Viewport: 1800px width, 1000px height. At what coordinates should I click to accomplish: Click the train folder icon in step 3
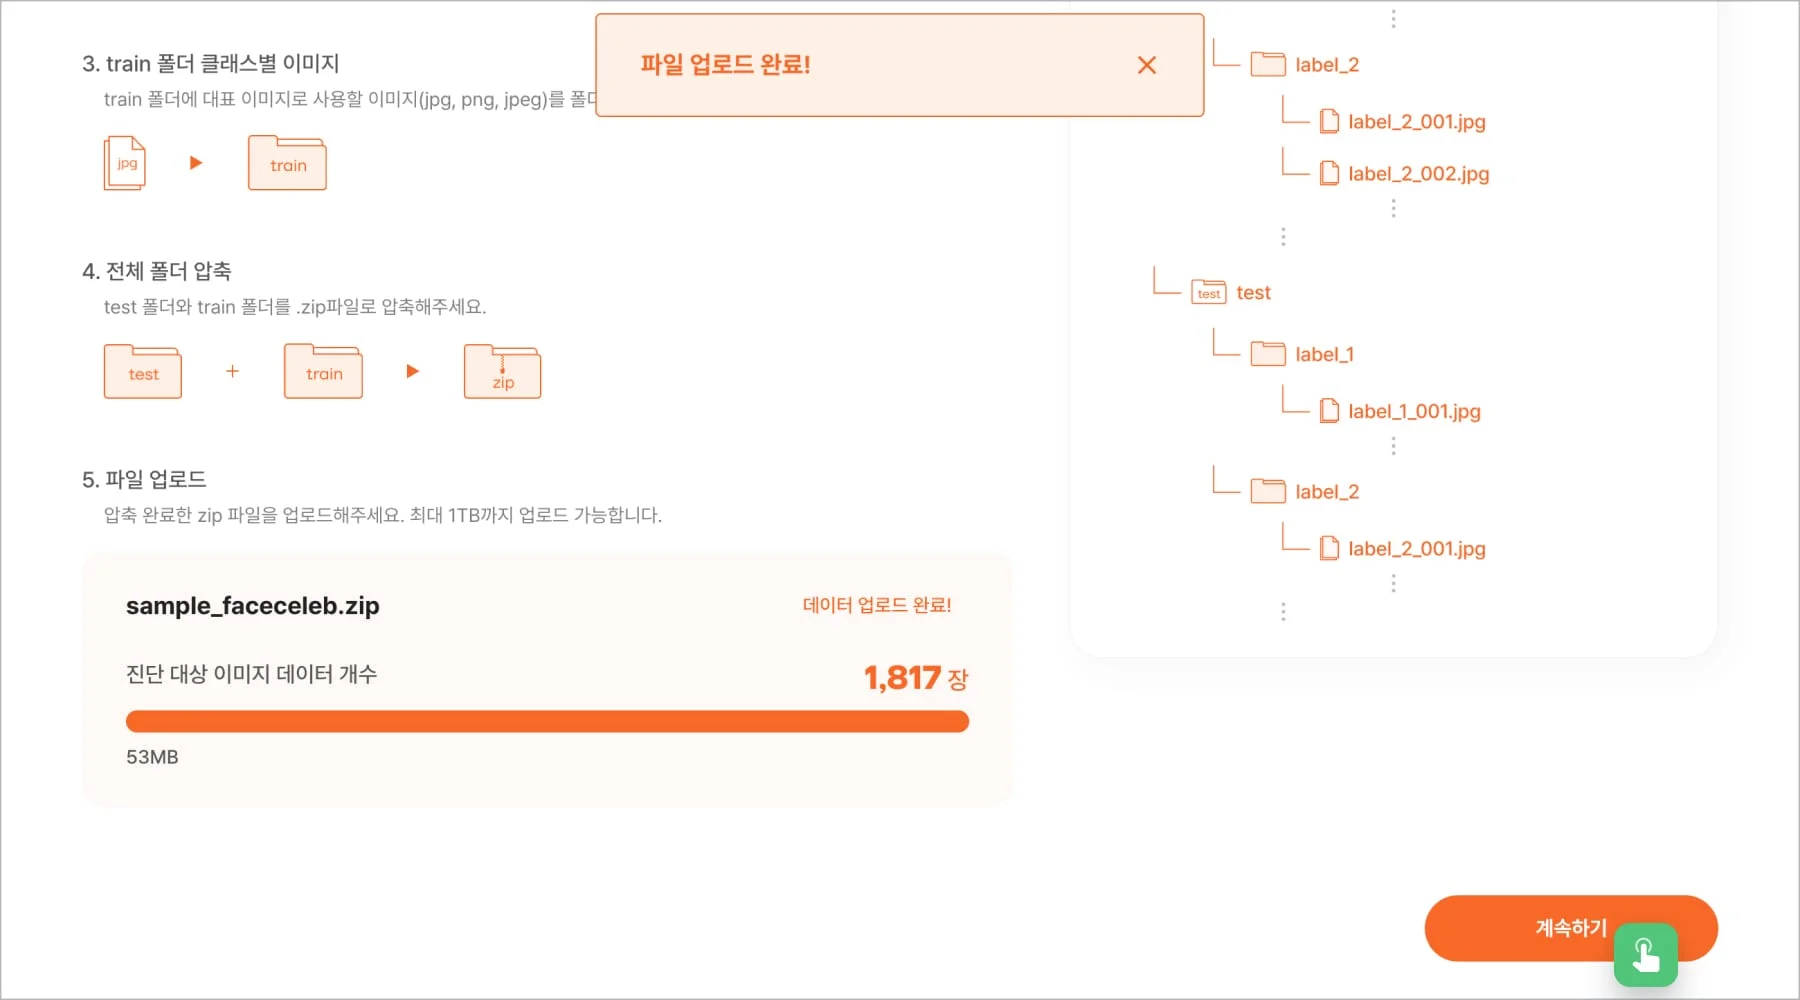tap(287, 162)
